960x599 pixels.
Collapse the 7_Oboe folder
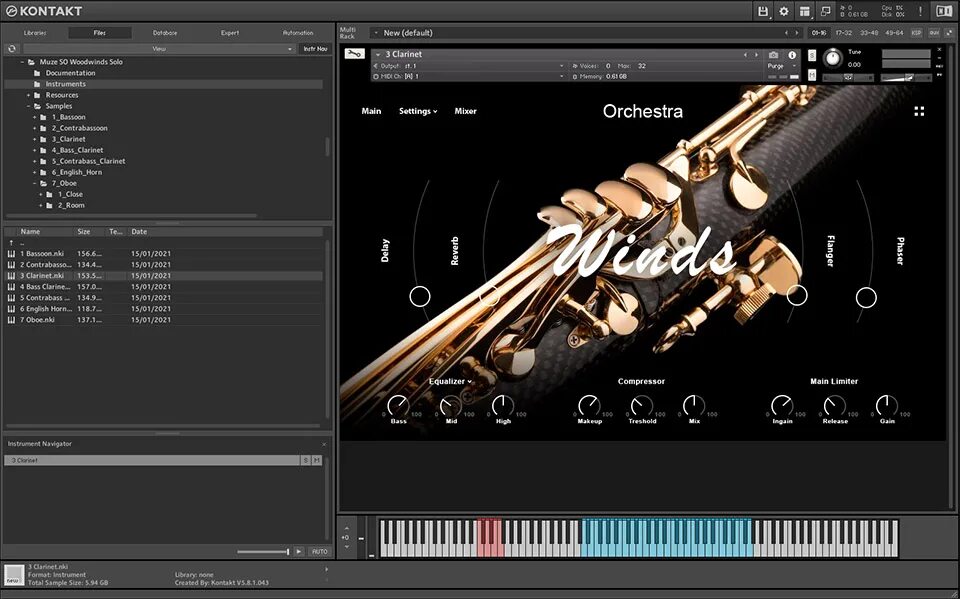tap(35, 183)
